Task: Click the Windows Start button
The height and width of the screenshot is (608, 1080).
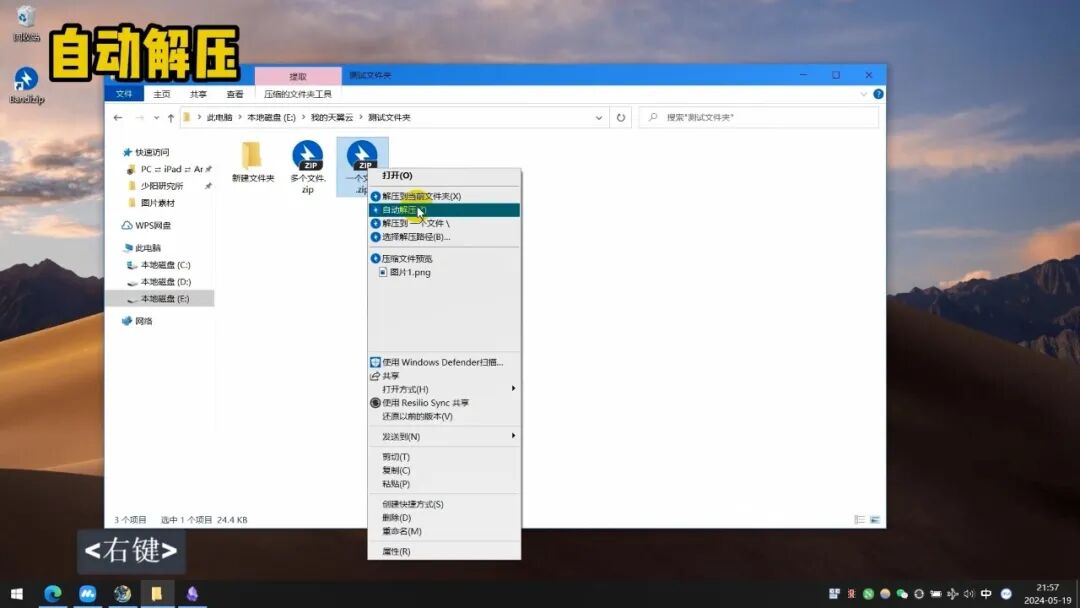Action: [x=16, y=594]
